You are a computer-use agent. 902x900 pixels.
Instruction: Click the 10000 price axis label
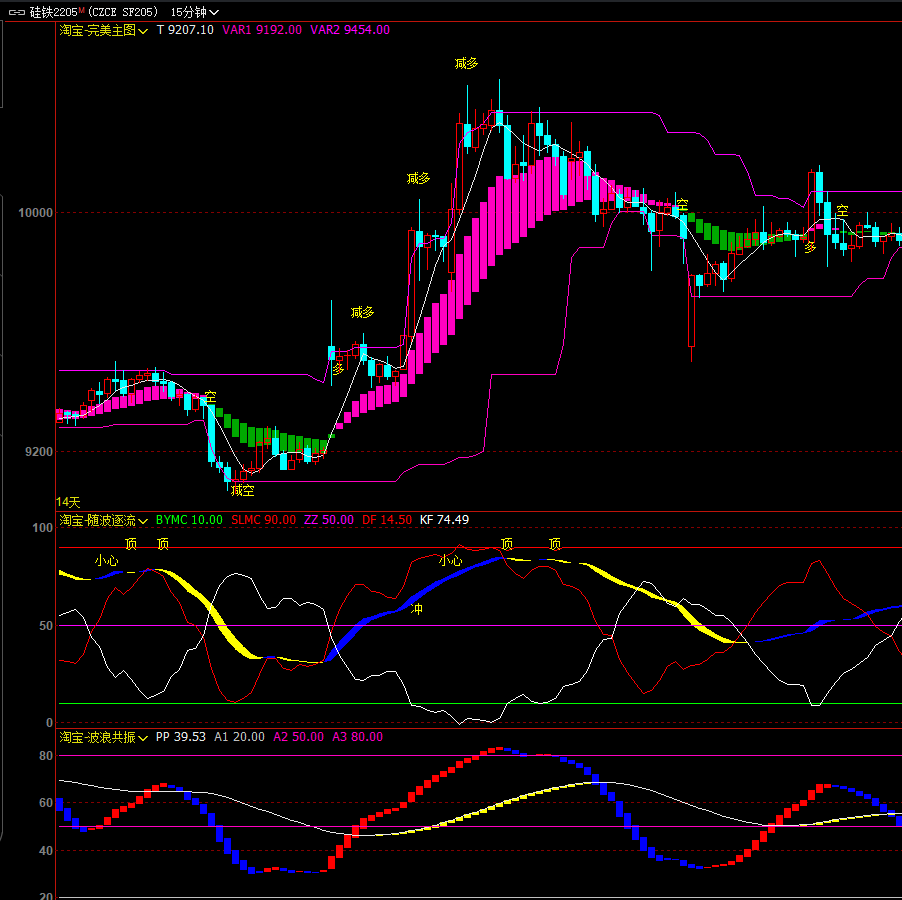click(35, 213)
